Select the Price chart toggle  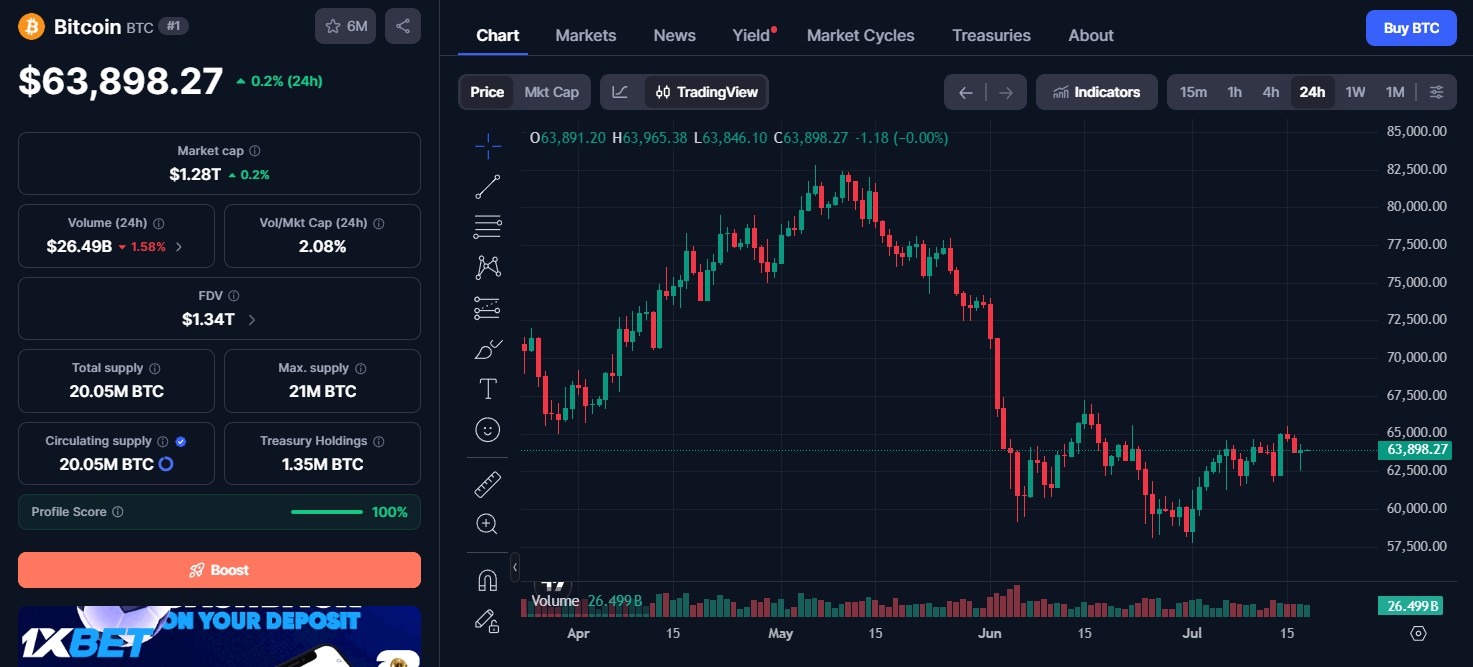click(x=487, y=92)
